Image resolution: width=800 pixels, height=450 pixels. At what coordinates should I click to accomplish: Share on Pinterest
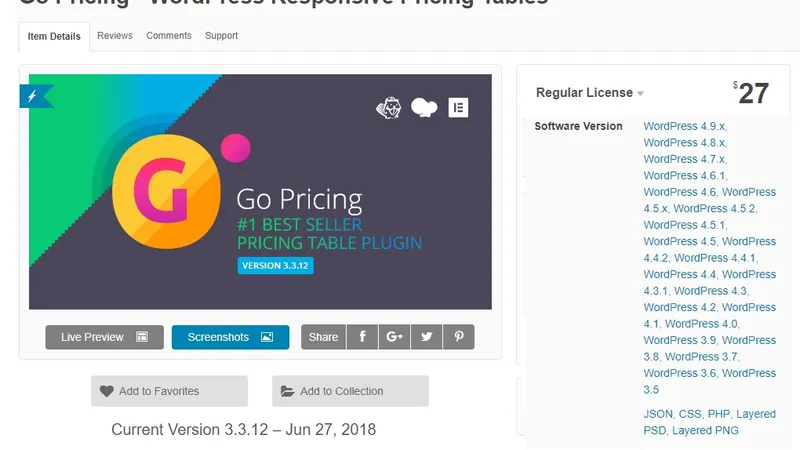point(459,337)
